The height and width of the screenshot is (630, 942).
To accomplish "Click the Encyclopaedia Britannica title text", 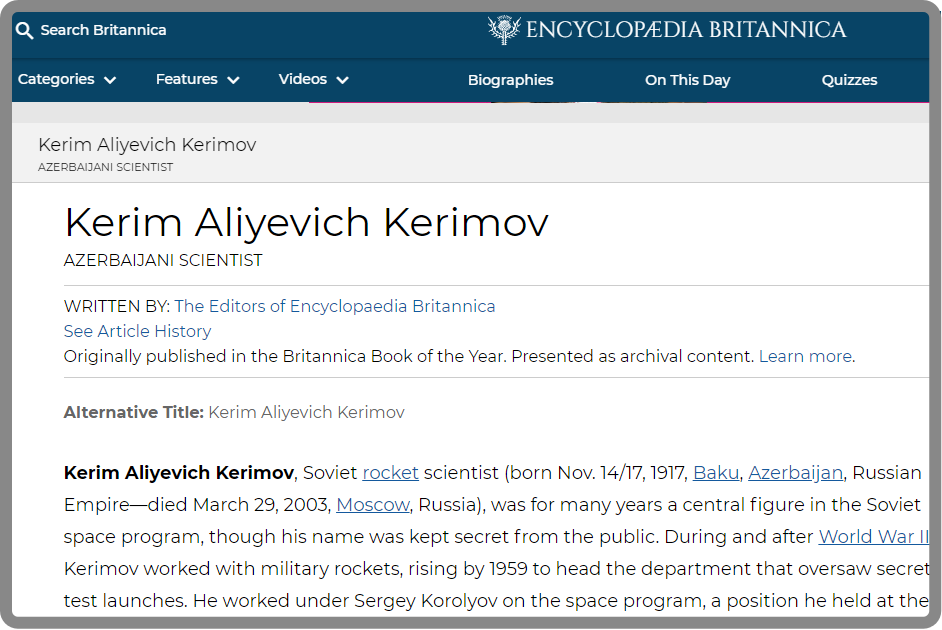I will 686,29.
